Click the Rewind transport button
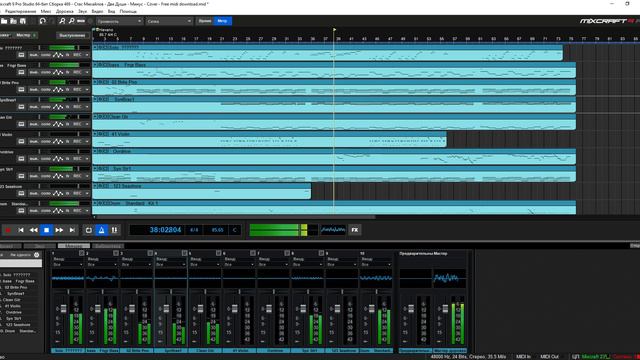This screenshot has height=360, width=640. [33, 230]
